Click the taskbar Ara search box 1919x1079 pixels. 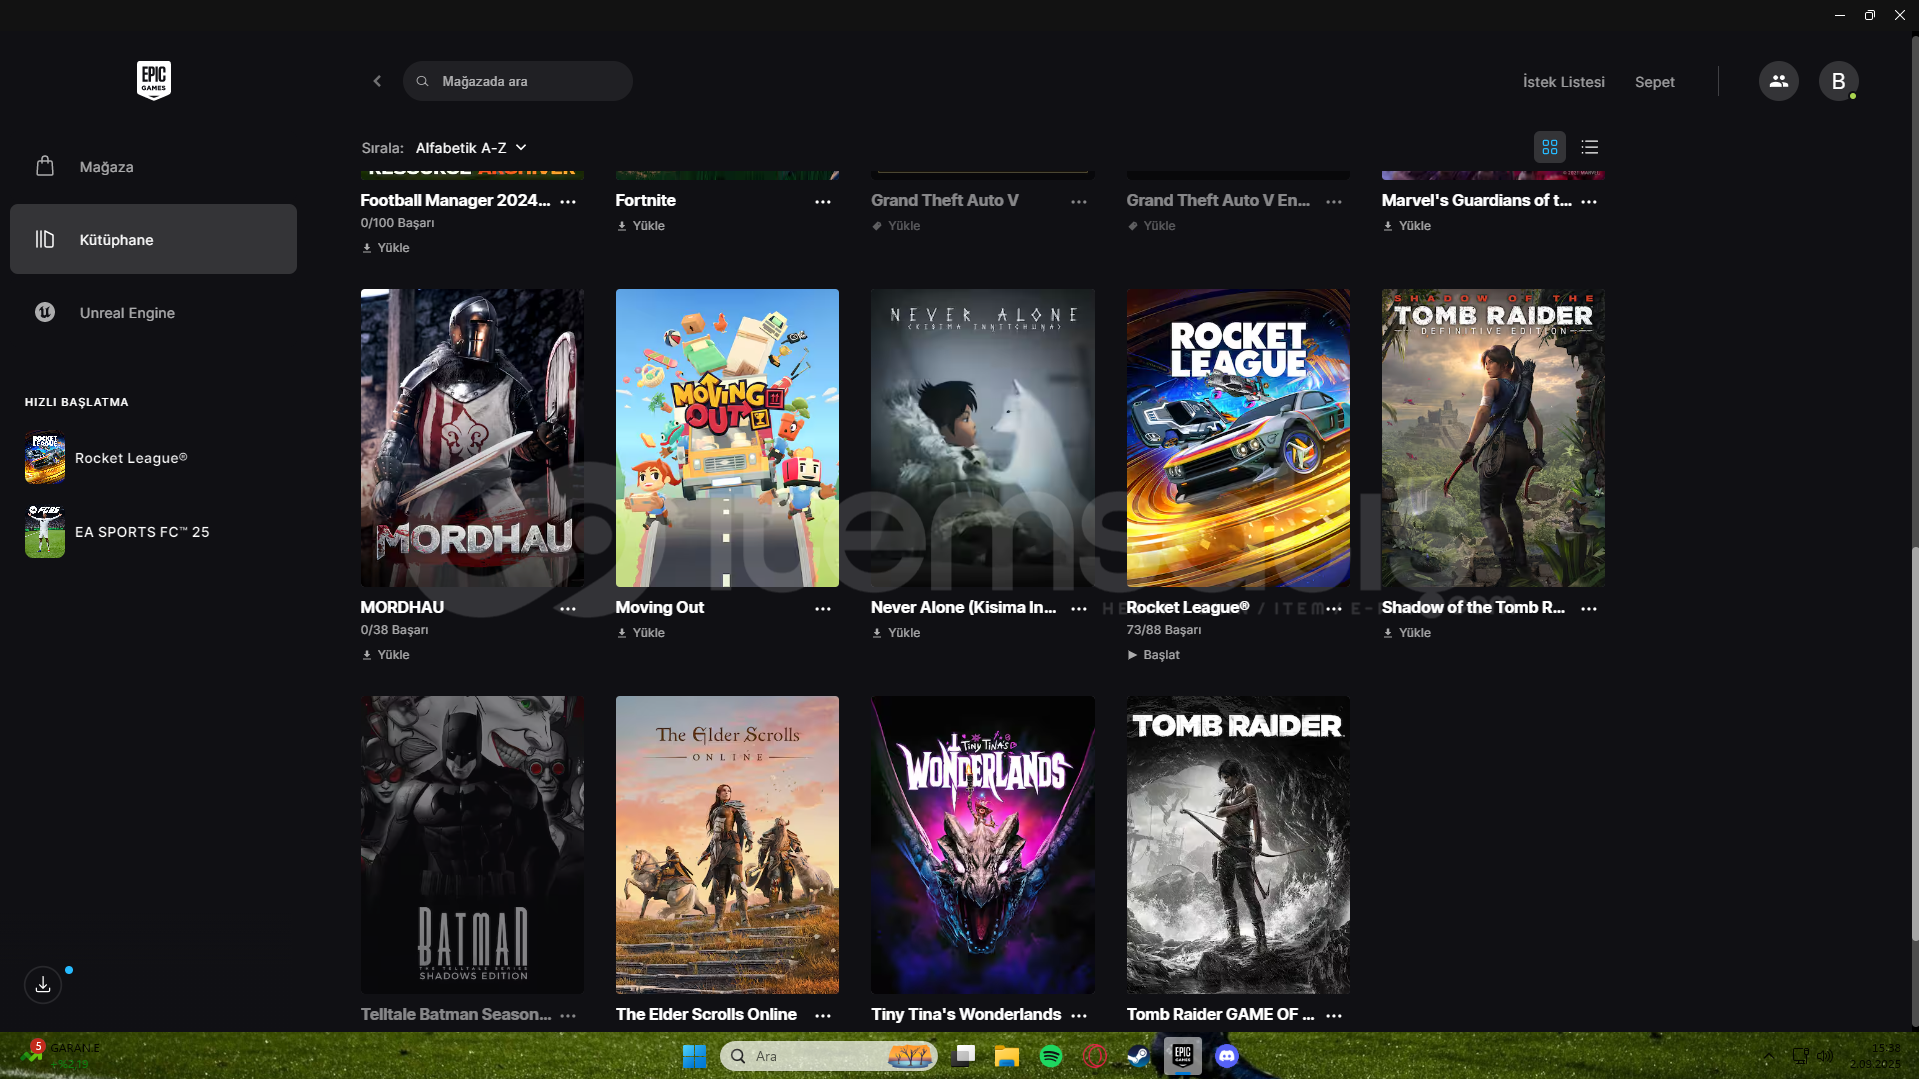point(828,1056)
